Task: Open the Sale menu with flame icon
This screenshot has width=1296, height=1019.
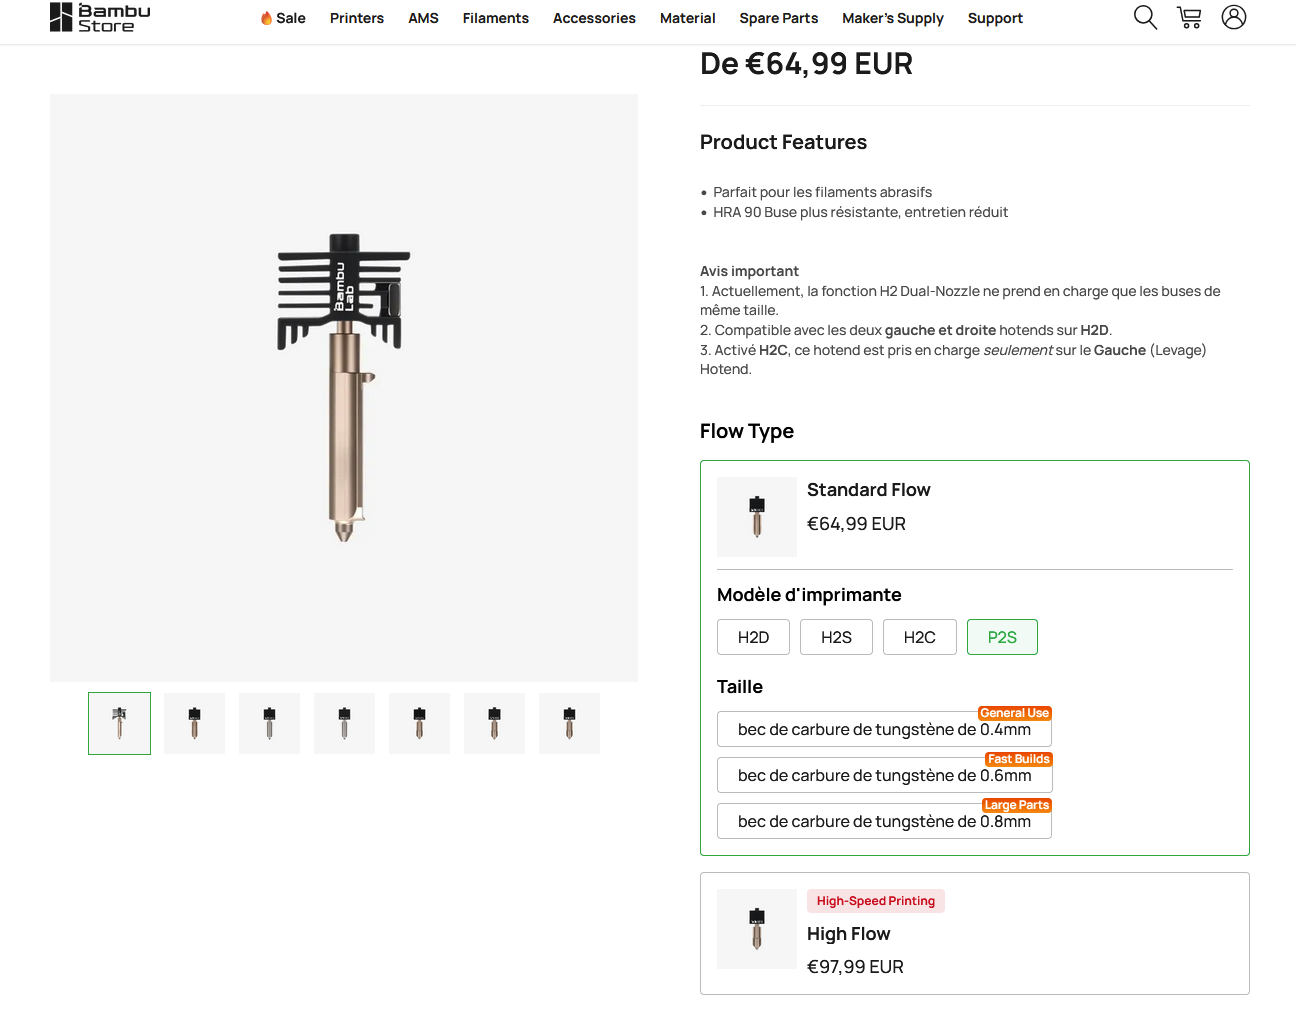Action: (x=283, y=18)
